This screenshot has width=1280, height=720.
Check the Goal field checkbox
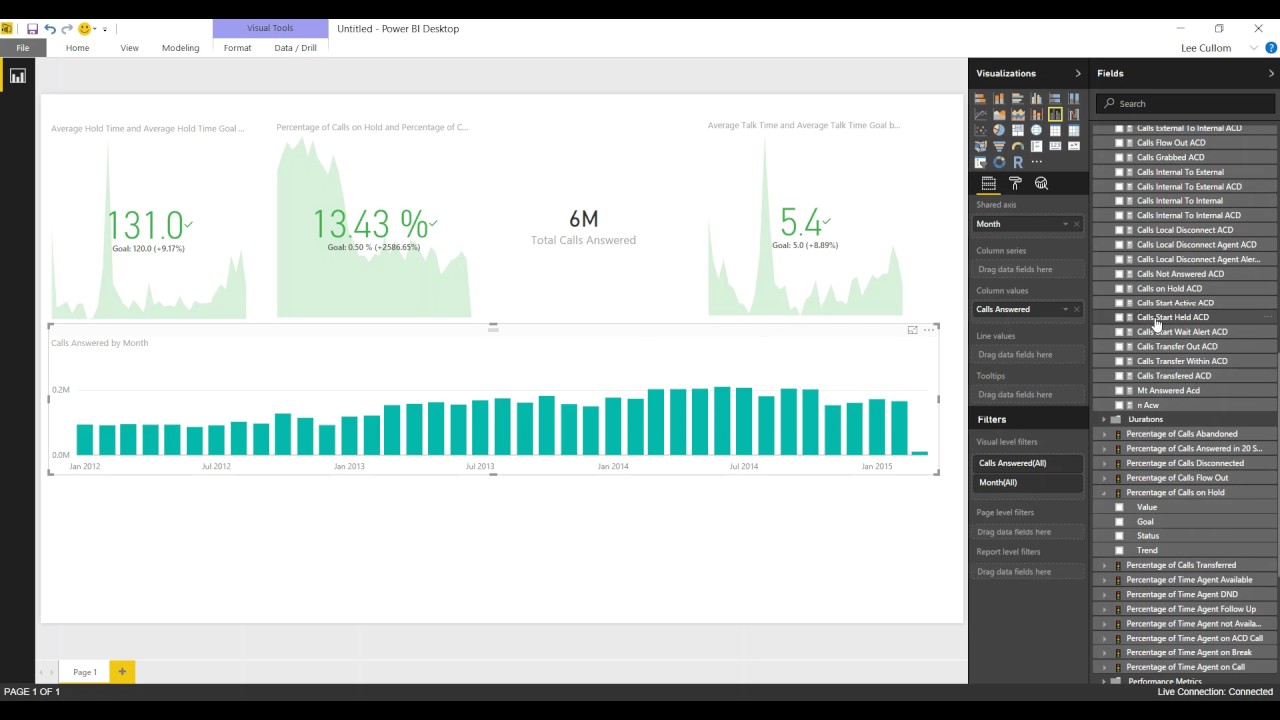[1119, 521]
